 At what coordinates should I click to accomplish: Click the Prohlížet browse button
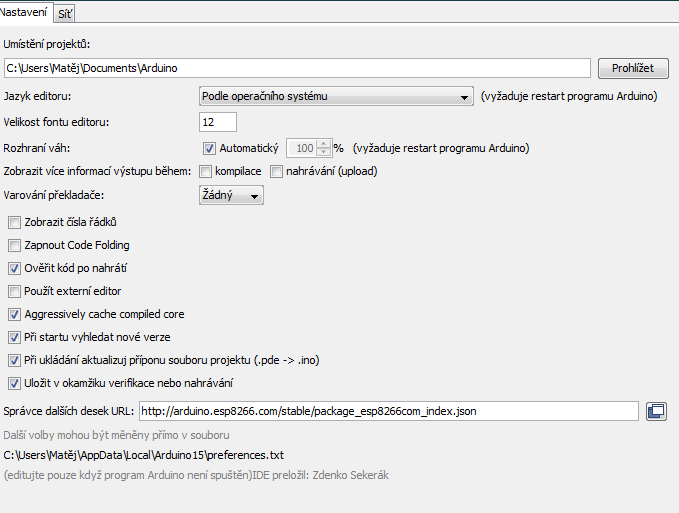coord(633,68)
